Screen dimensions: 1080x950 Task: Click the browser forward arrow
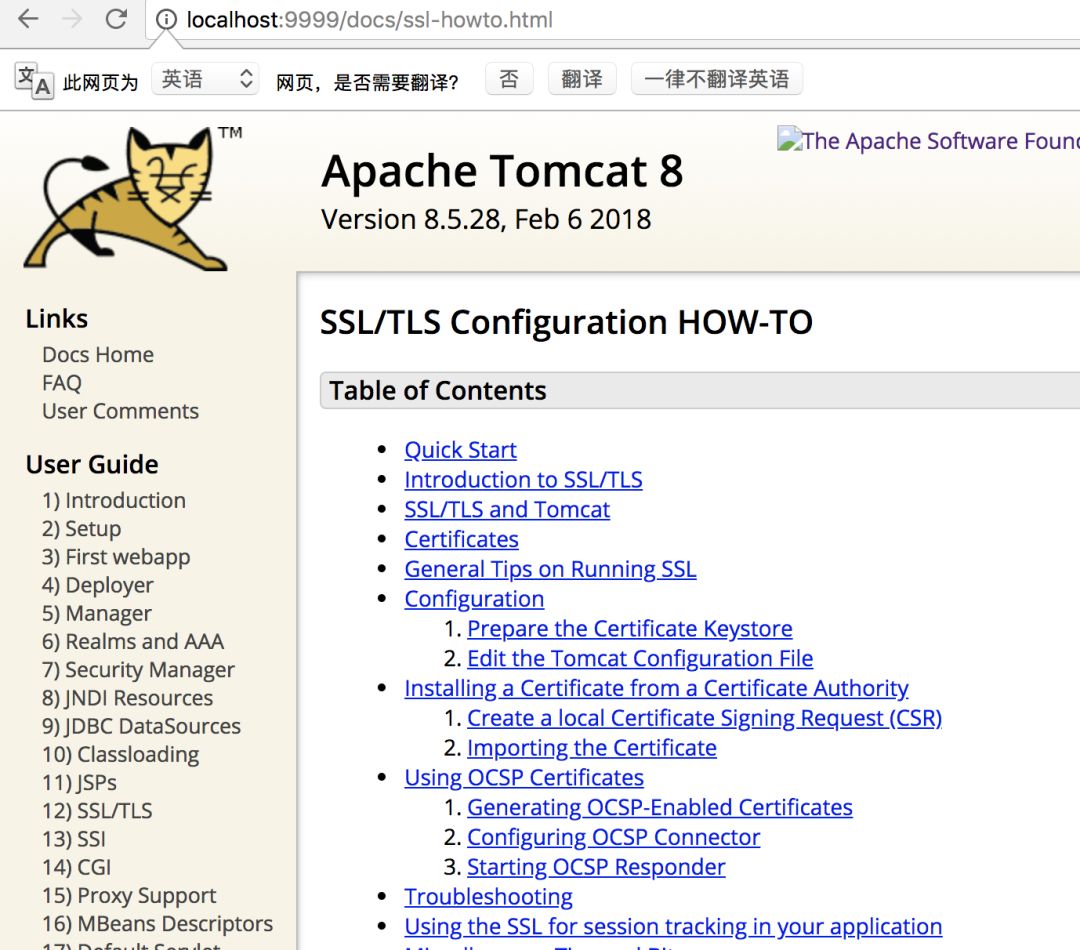(x=72, y=19)
